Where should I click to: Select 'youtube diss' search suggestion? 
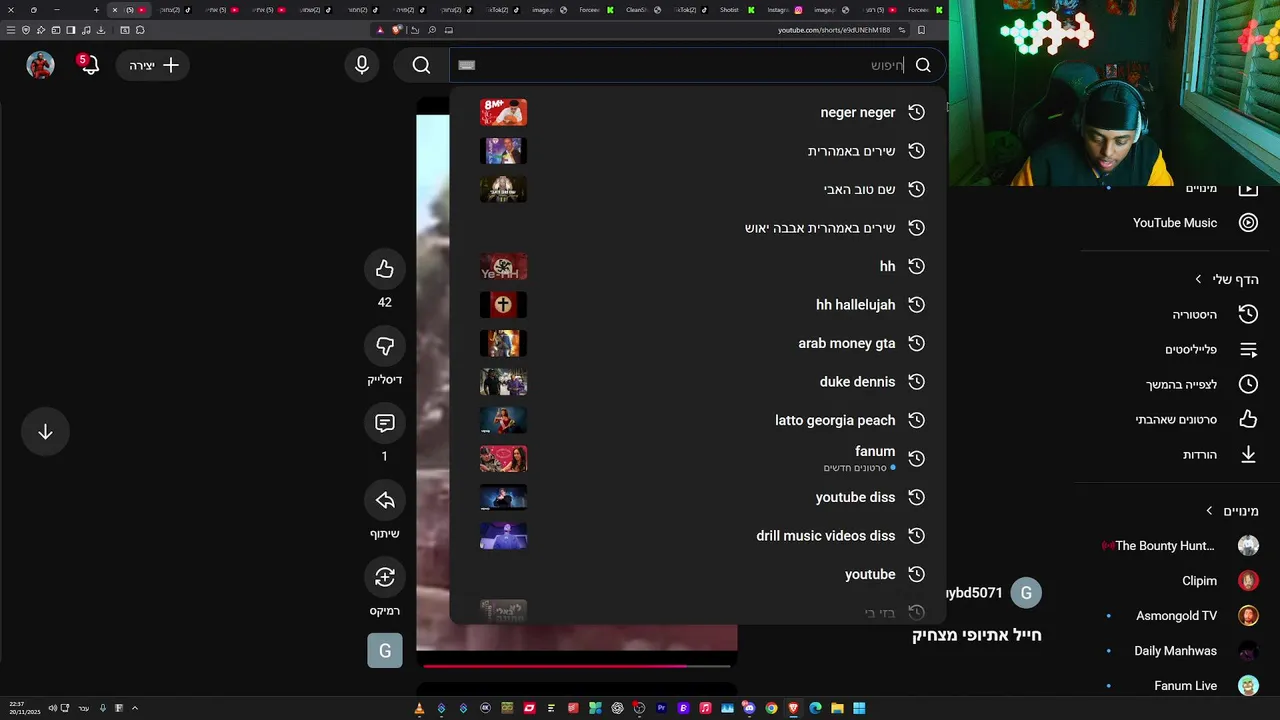pos(698,497)
